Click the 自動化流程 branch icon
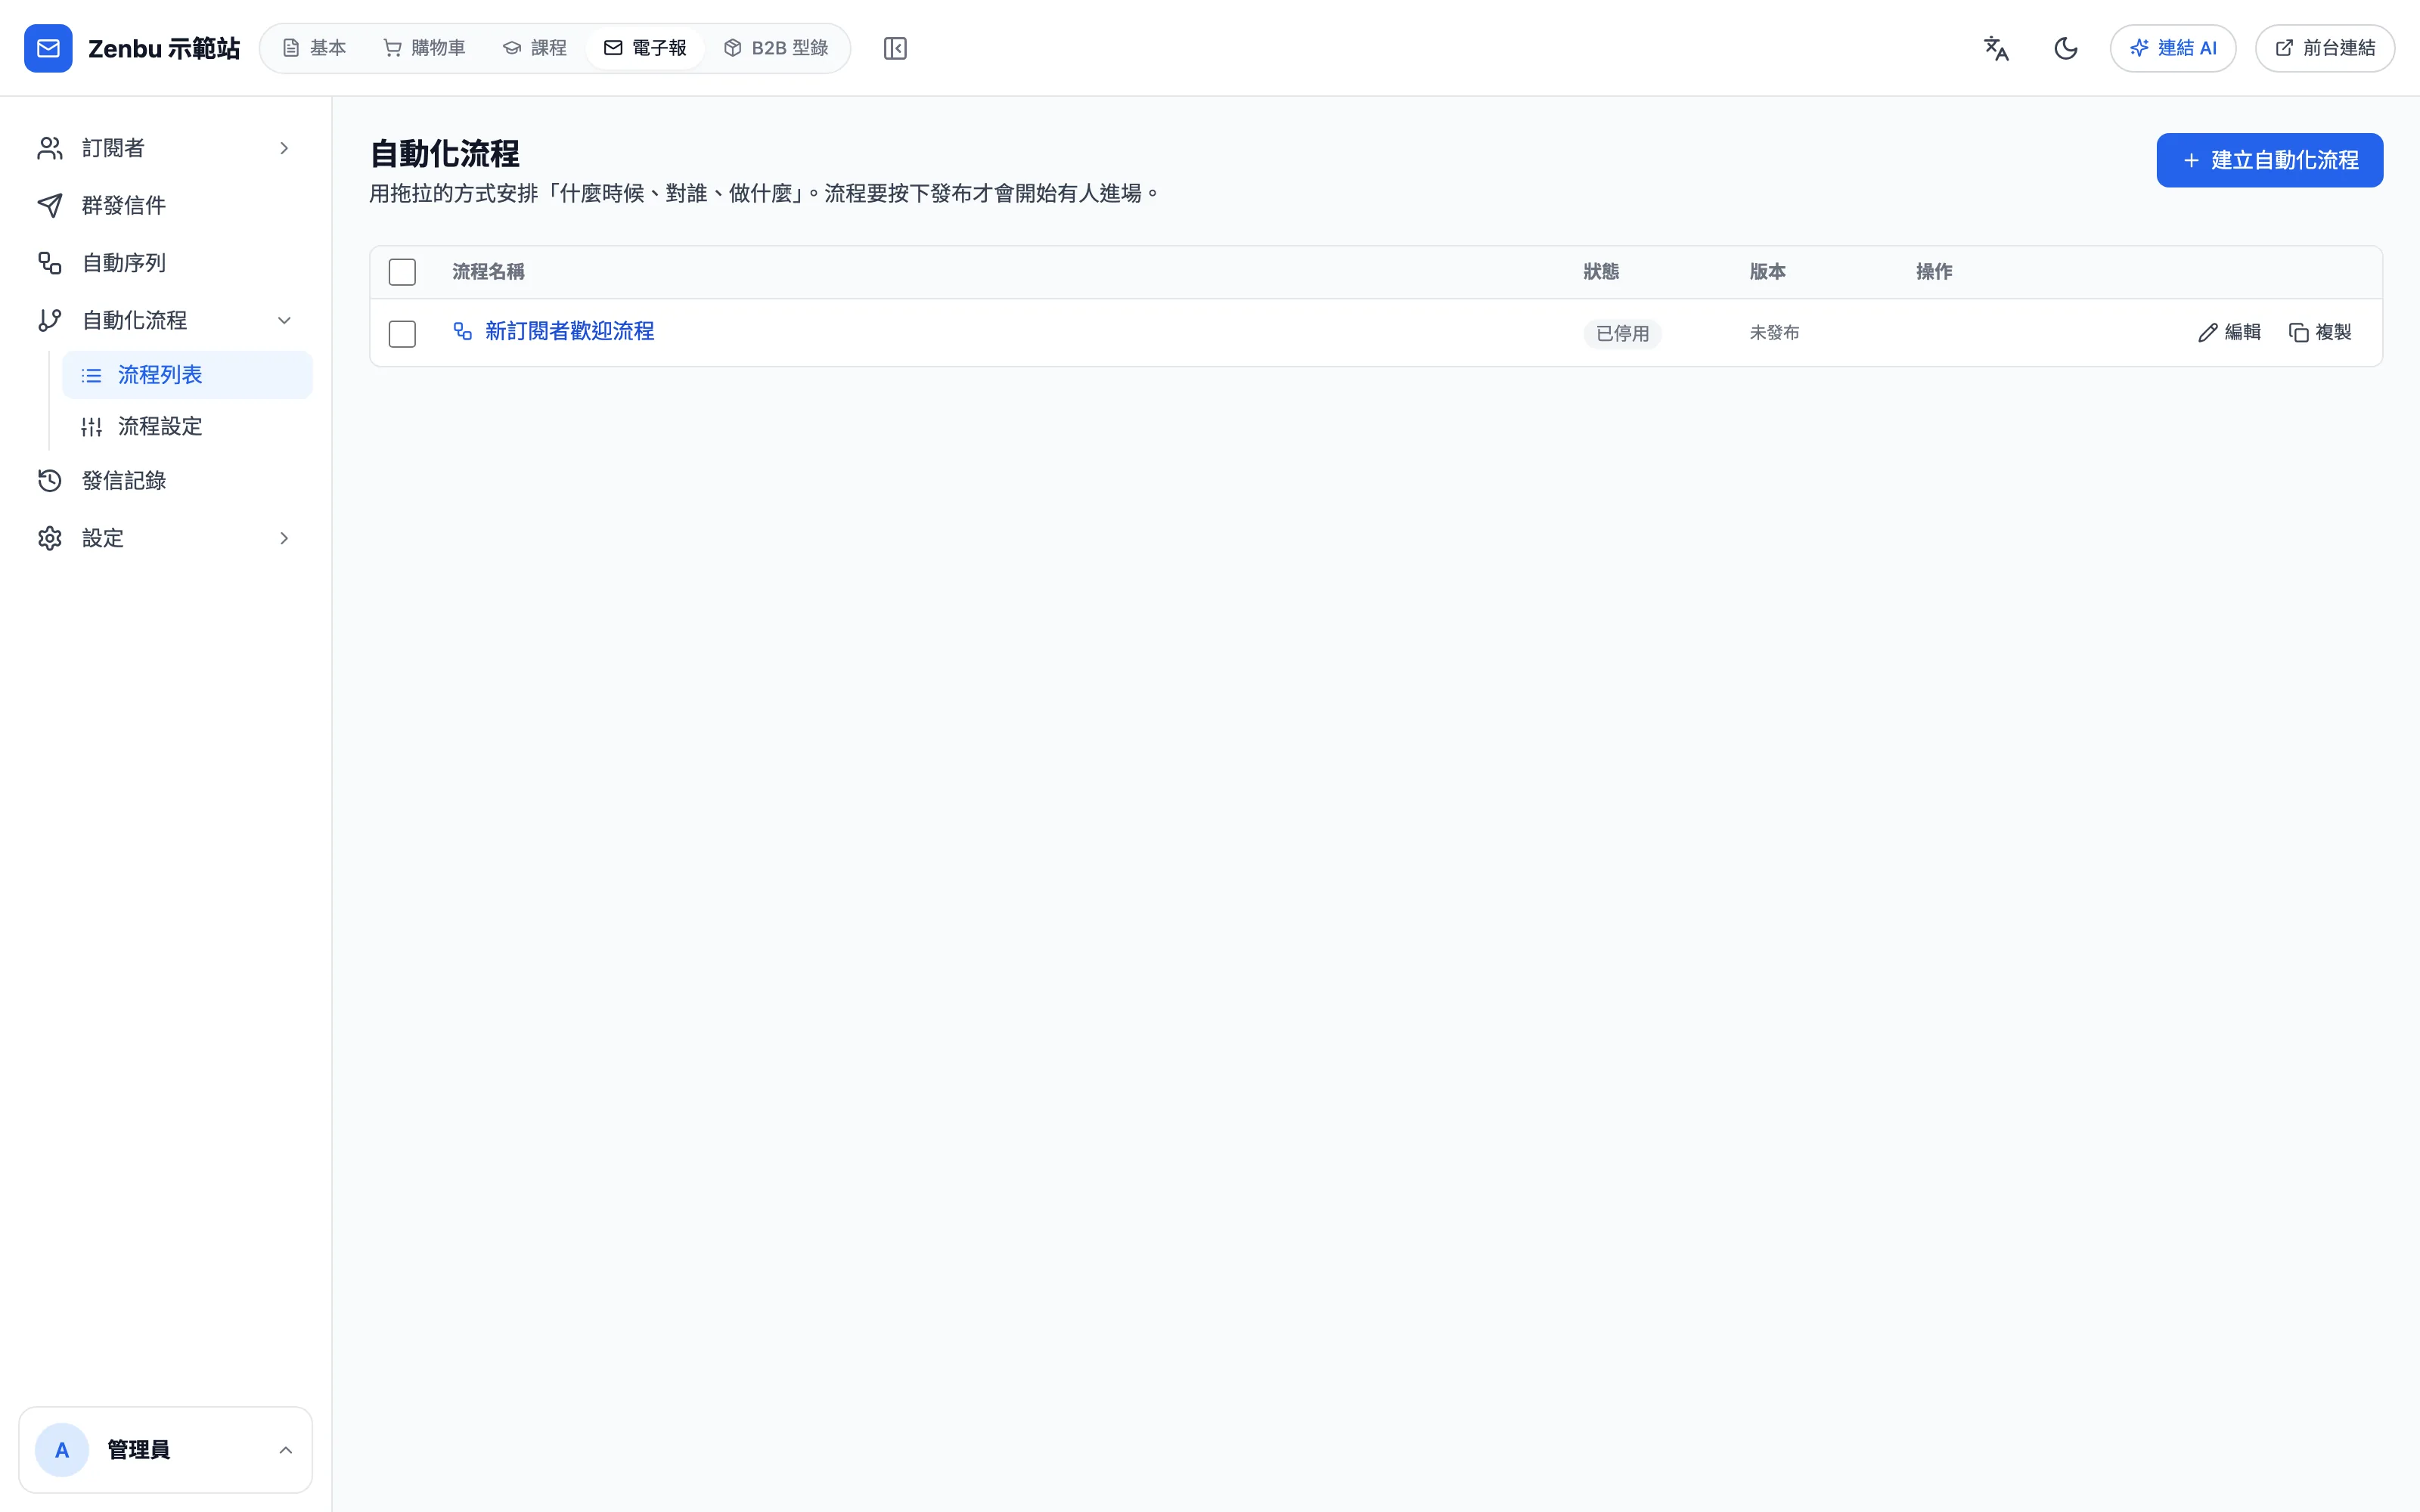Screen dimensions: 2420x1512 [50, 320]
